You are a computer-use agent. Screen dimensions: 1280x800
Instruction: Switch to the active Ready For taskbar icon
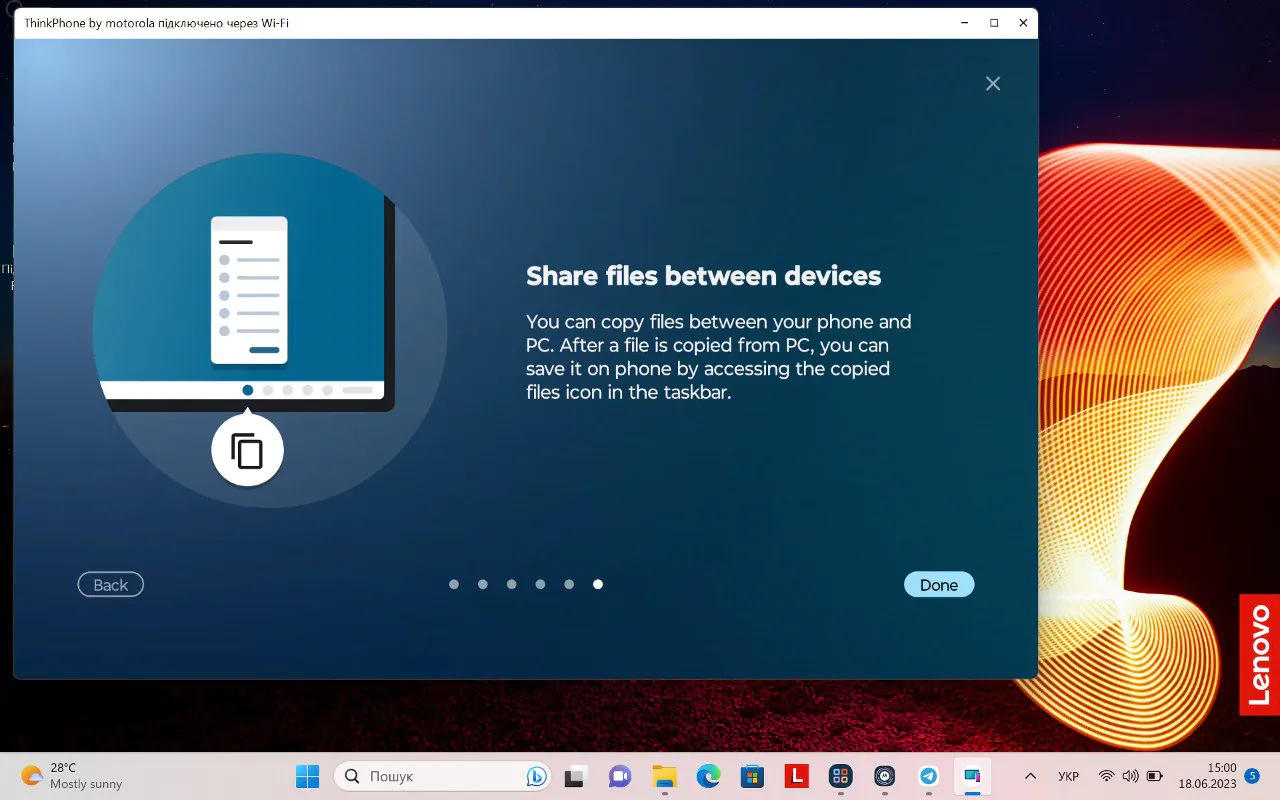pos(972,776)
